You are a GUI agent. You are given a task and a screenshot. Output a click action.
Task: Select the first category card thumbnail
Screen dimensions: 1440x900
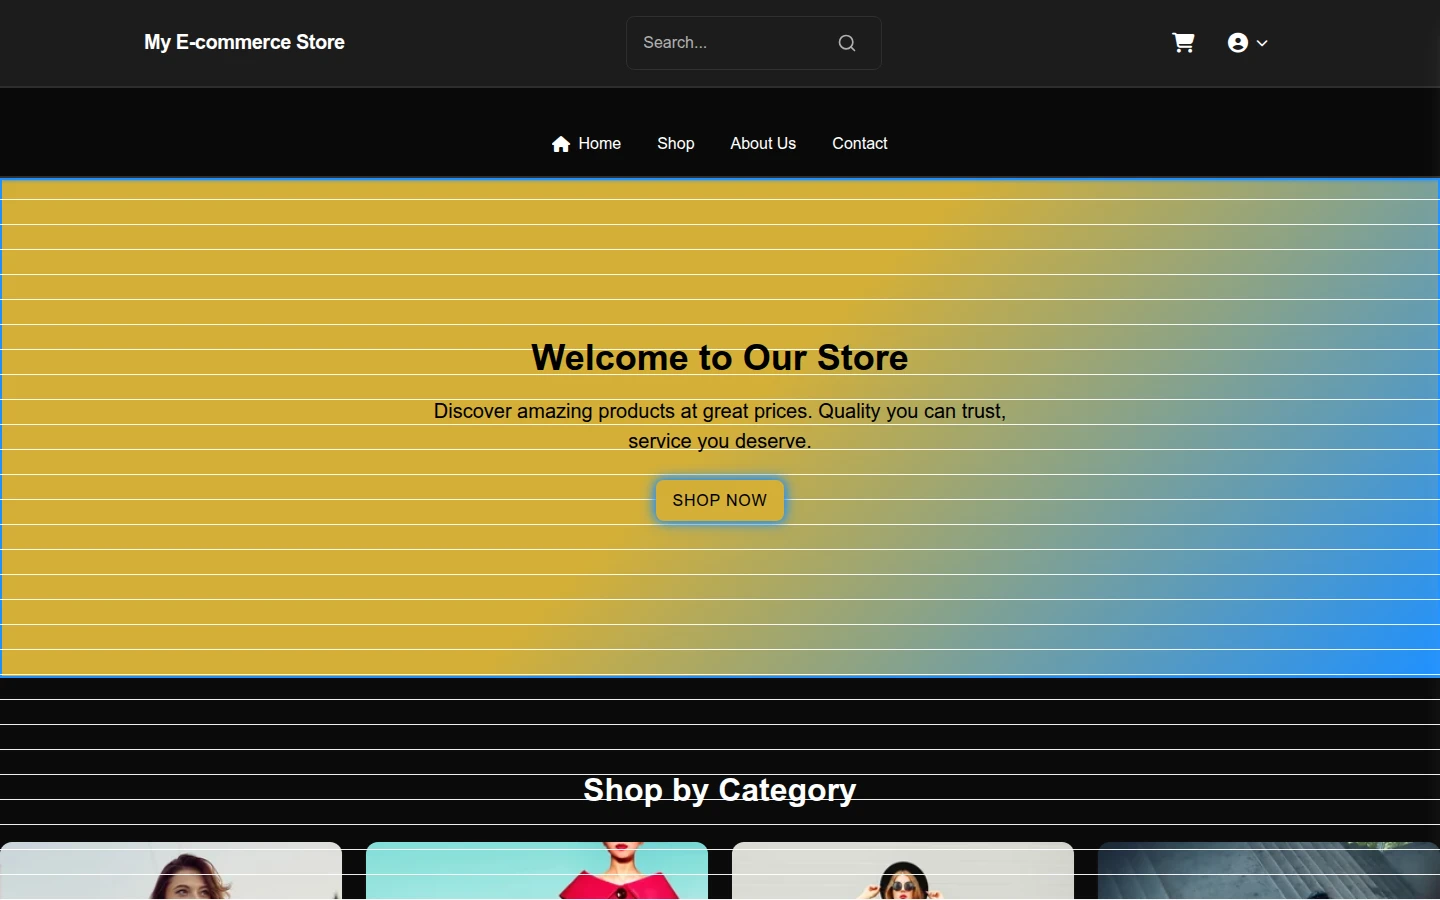[171, 871]
